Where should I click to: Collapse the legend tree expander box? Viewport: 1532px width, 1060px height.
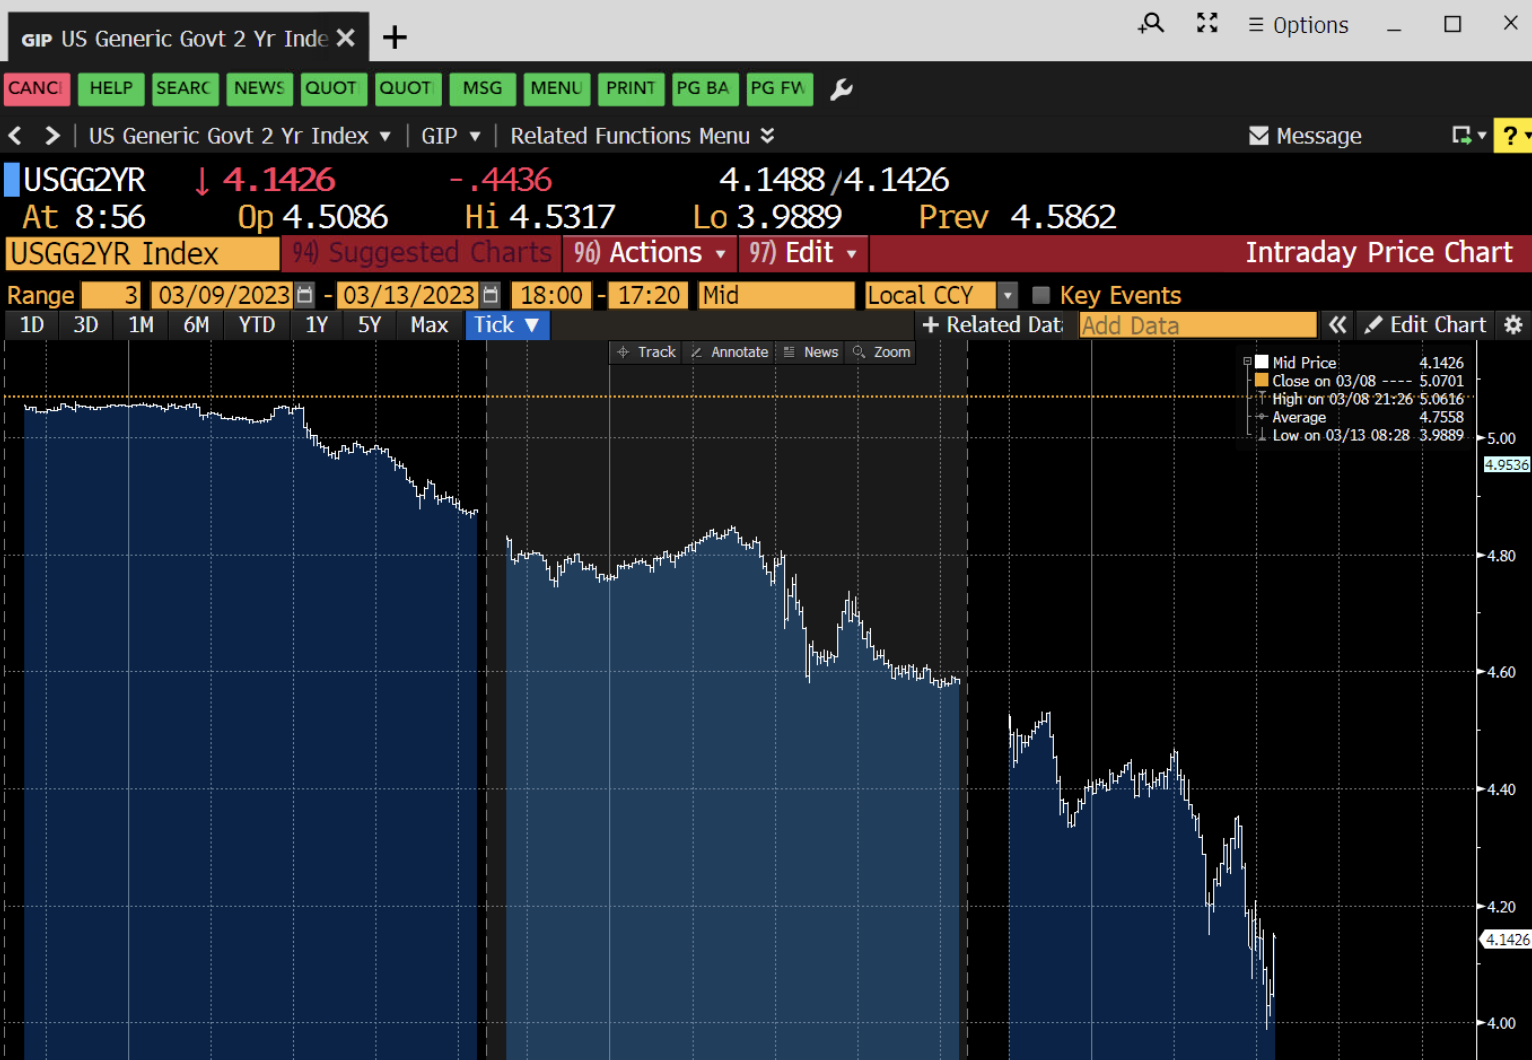1247,362
